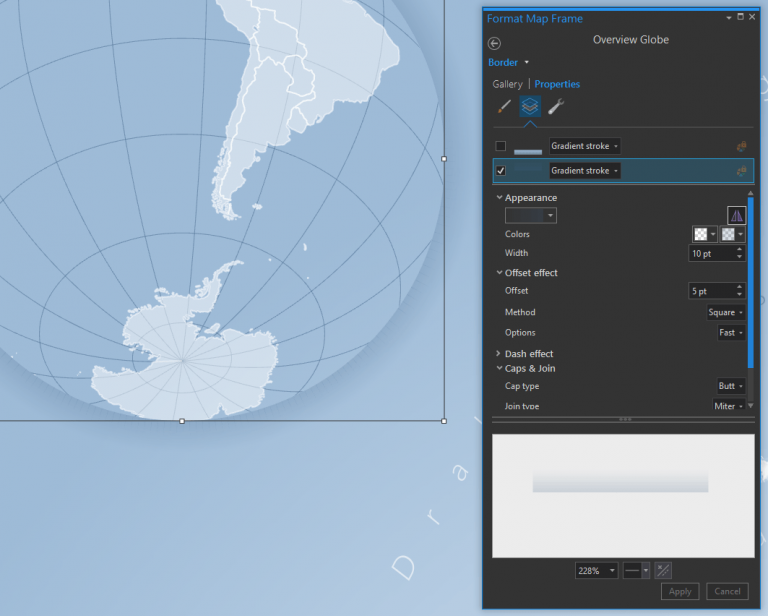This screenshot has width=768, height=616.
Task: Select the Layers tab icon
Action: tap(530, 106)
